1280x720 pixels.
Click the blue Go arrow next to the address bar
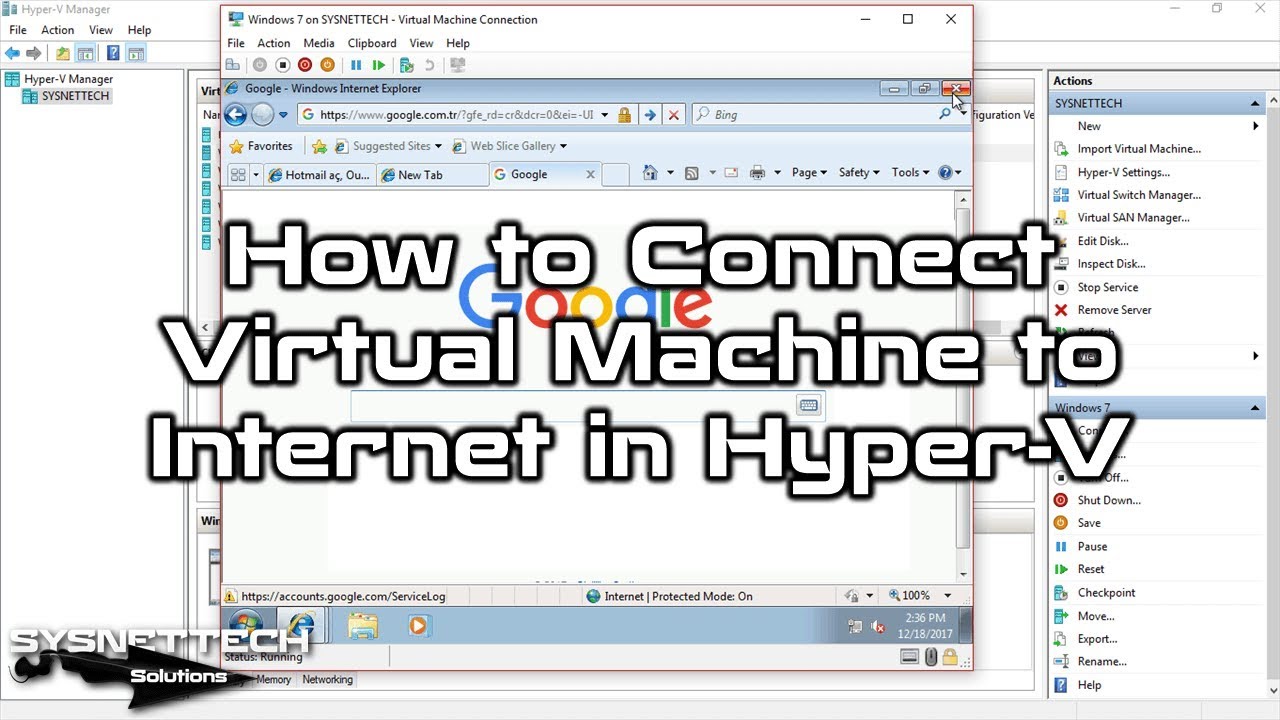[x=650, y=115]
